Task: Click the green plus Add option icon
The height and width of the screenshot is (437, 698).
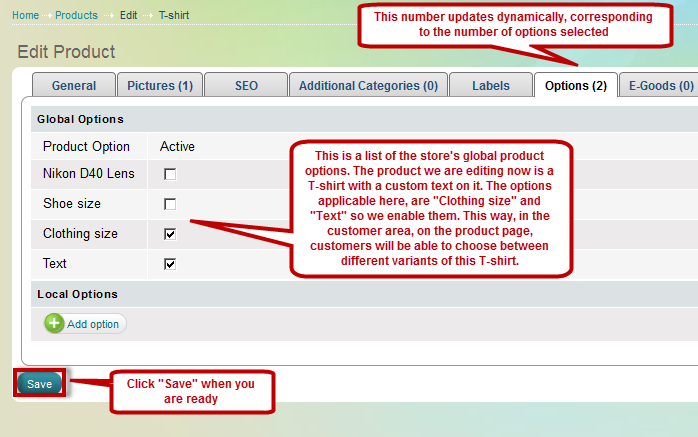Action: click(54, 324)
